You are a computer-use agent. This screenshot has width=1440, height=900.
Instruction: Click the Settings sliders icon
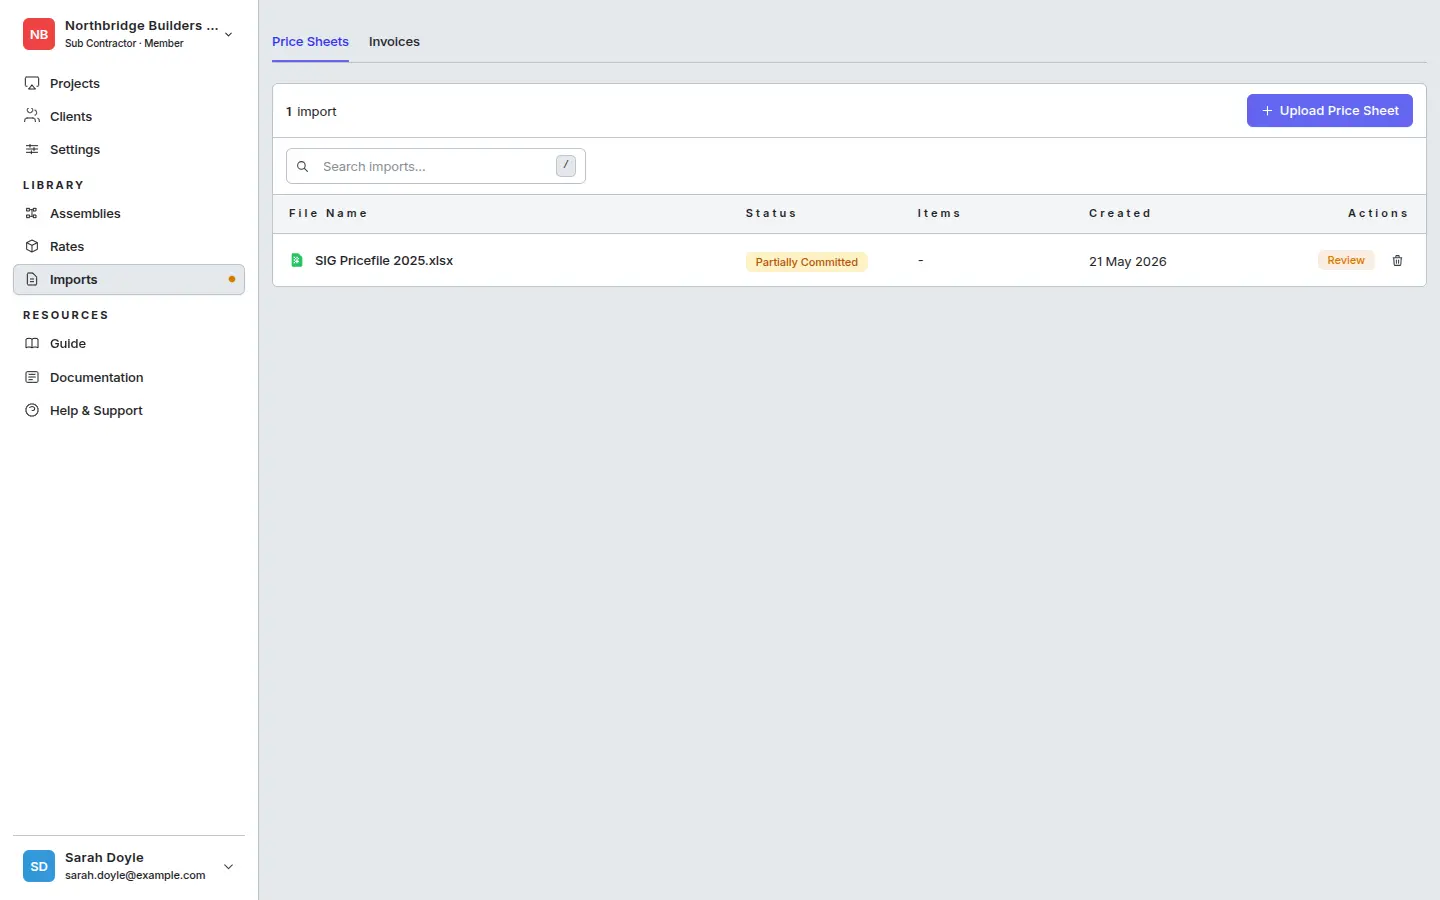click(x=32, y=149)
